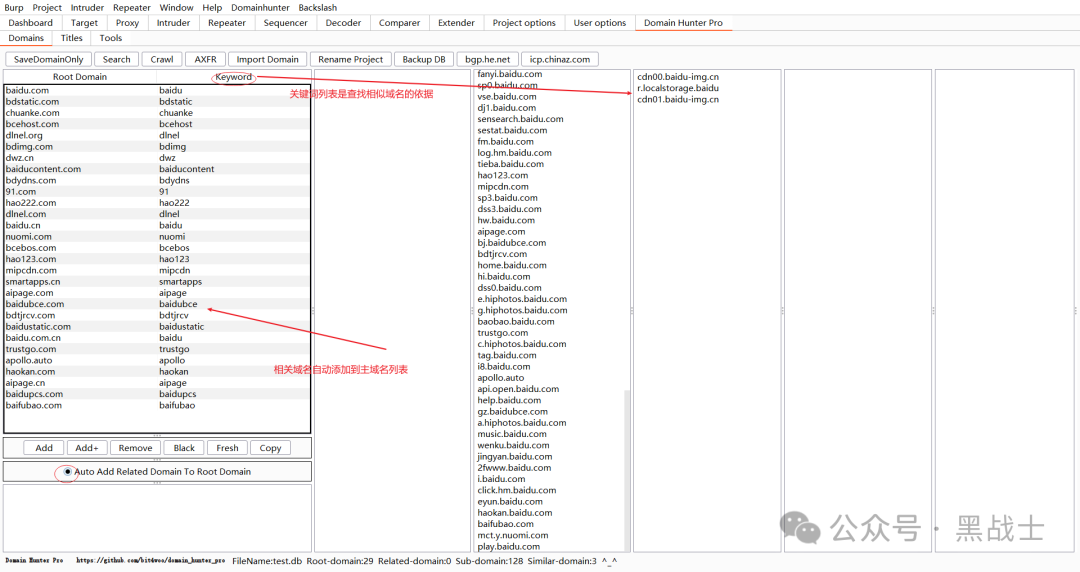
Task: Click the AXFR button
Action: [x=205, y=59]
